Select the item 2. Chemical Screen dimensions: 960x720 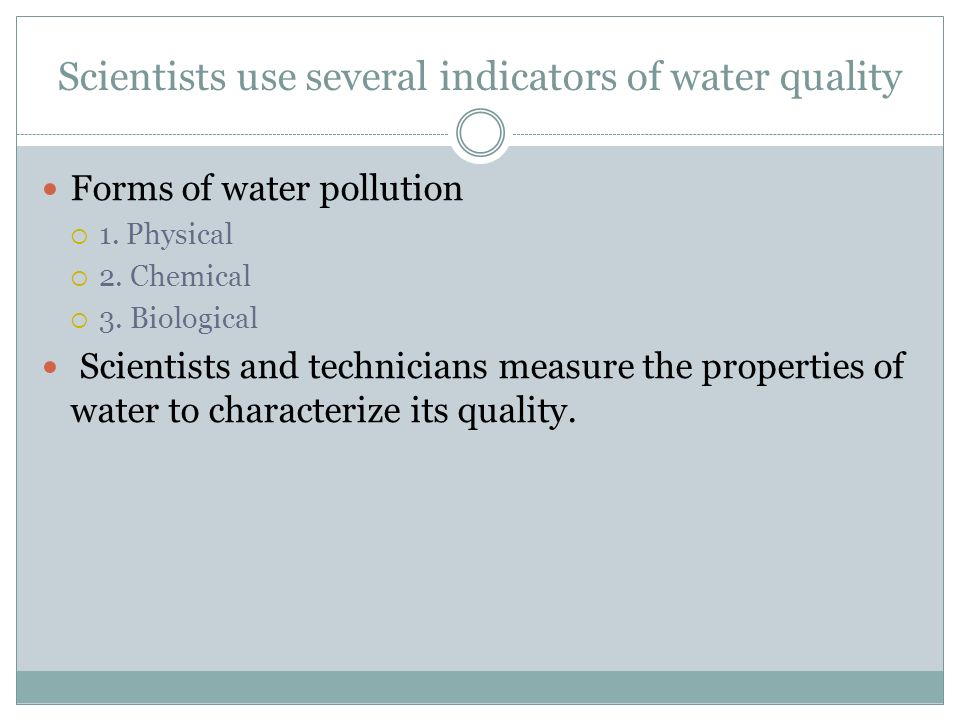tap(175, 276)
